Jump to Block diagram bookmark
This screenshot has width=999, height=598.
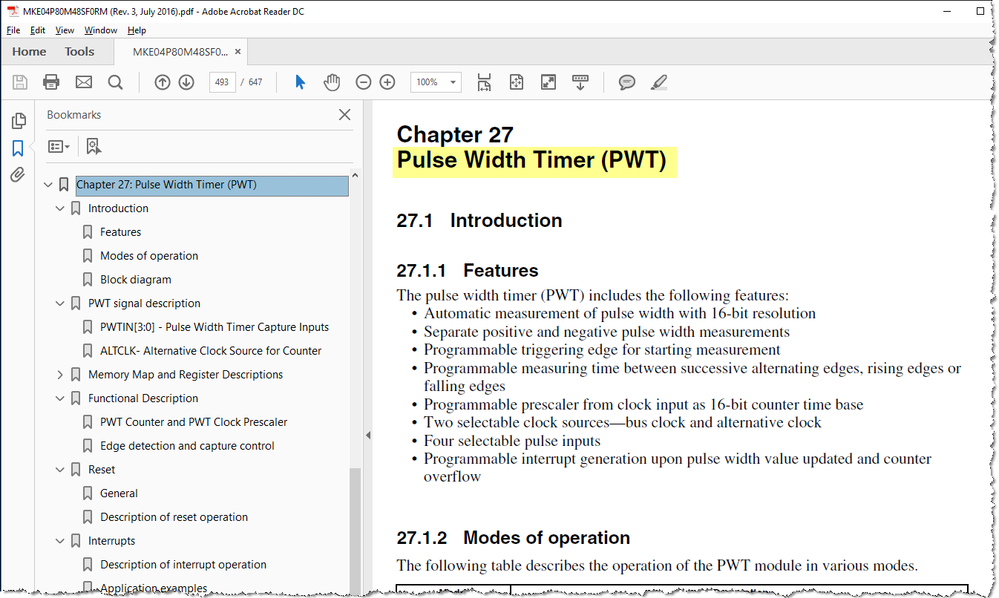tap(136, 280)
